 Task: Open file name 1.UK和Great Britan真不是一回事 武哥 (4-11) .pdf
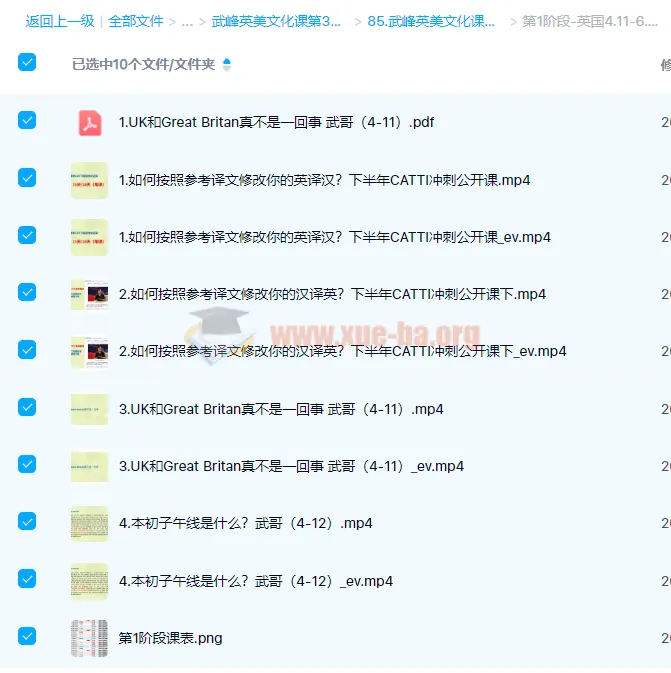(276, 123)
